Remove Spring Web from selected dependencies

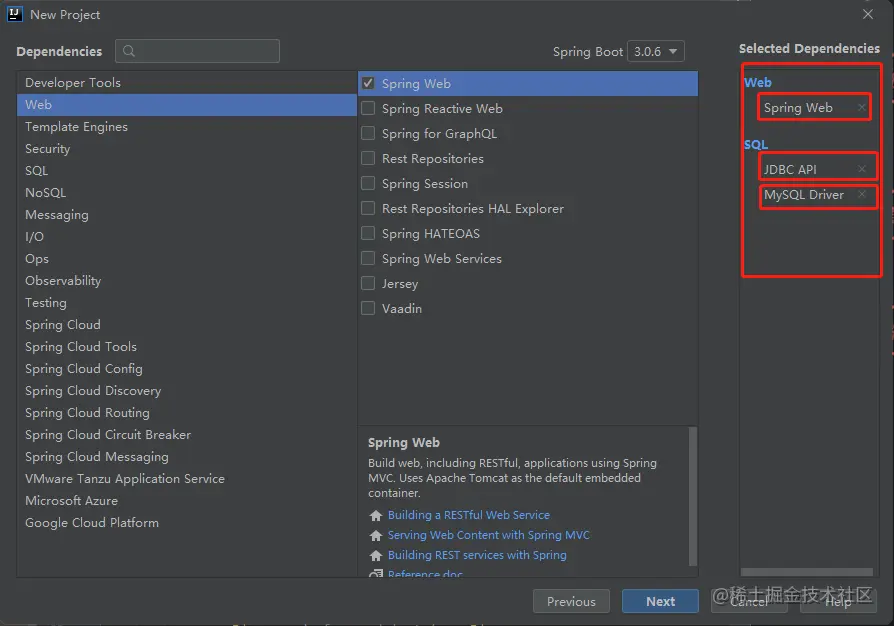pyautogui.click(x=862, y=107)
